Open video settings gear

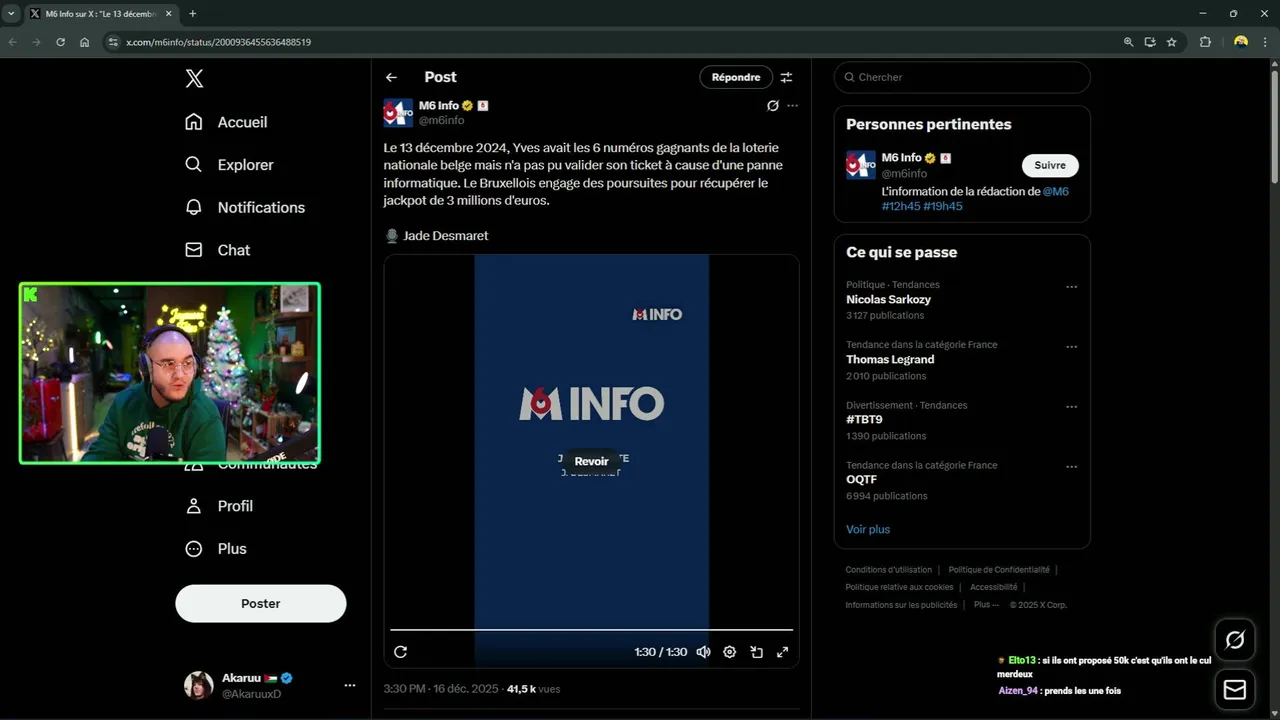click(730, 652)
